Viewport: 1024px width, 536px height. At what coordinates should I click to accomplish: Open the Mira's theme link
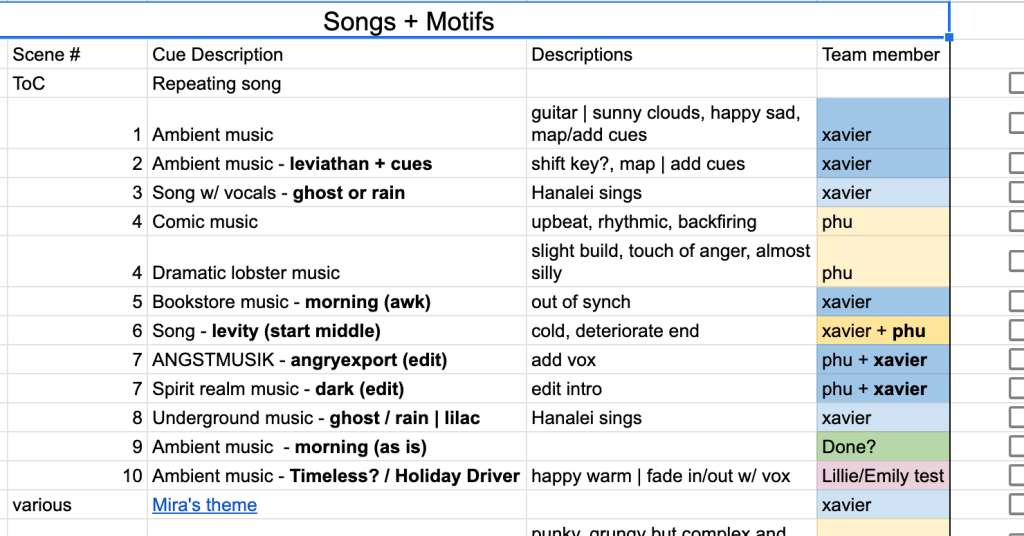click(x=204, y=505)
